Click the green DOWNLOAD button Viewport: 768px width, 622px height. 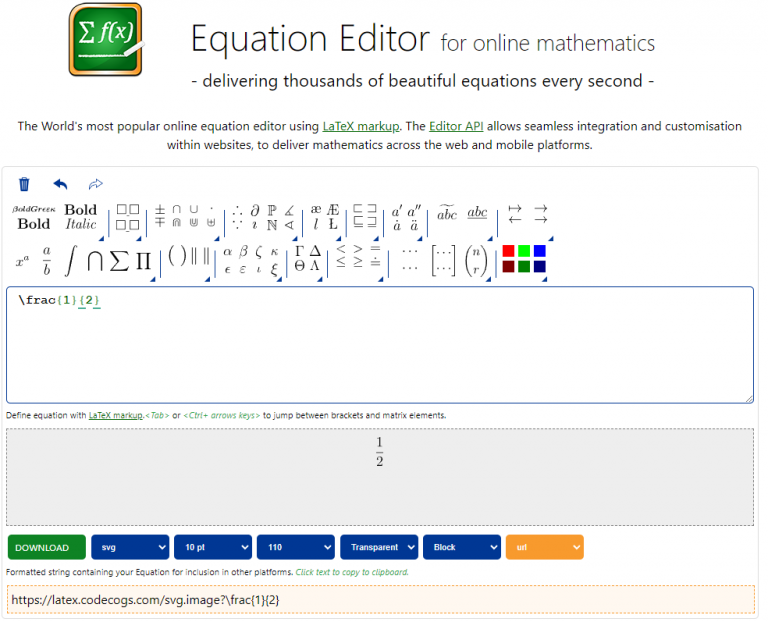47,548
